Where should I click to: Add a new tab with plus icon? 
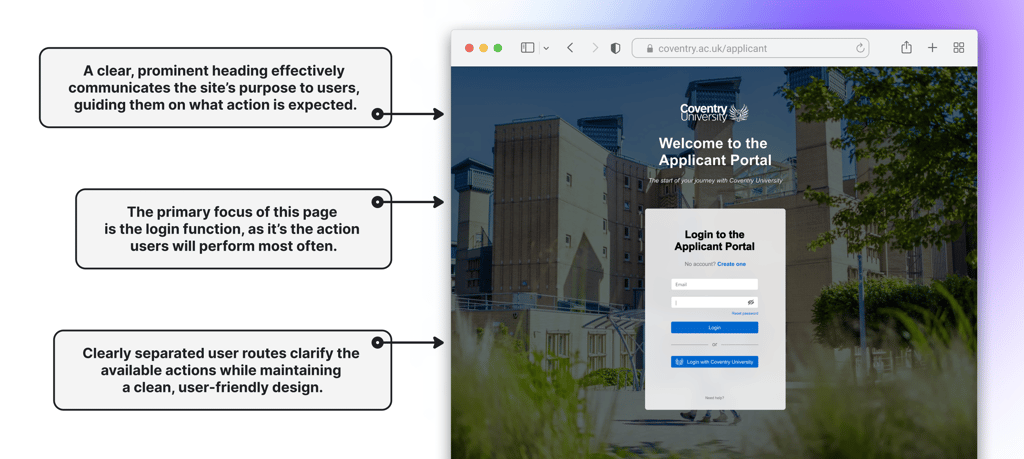coord(933,48)
